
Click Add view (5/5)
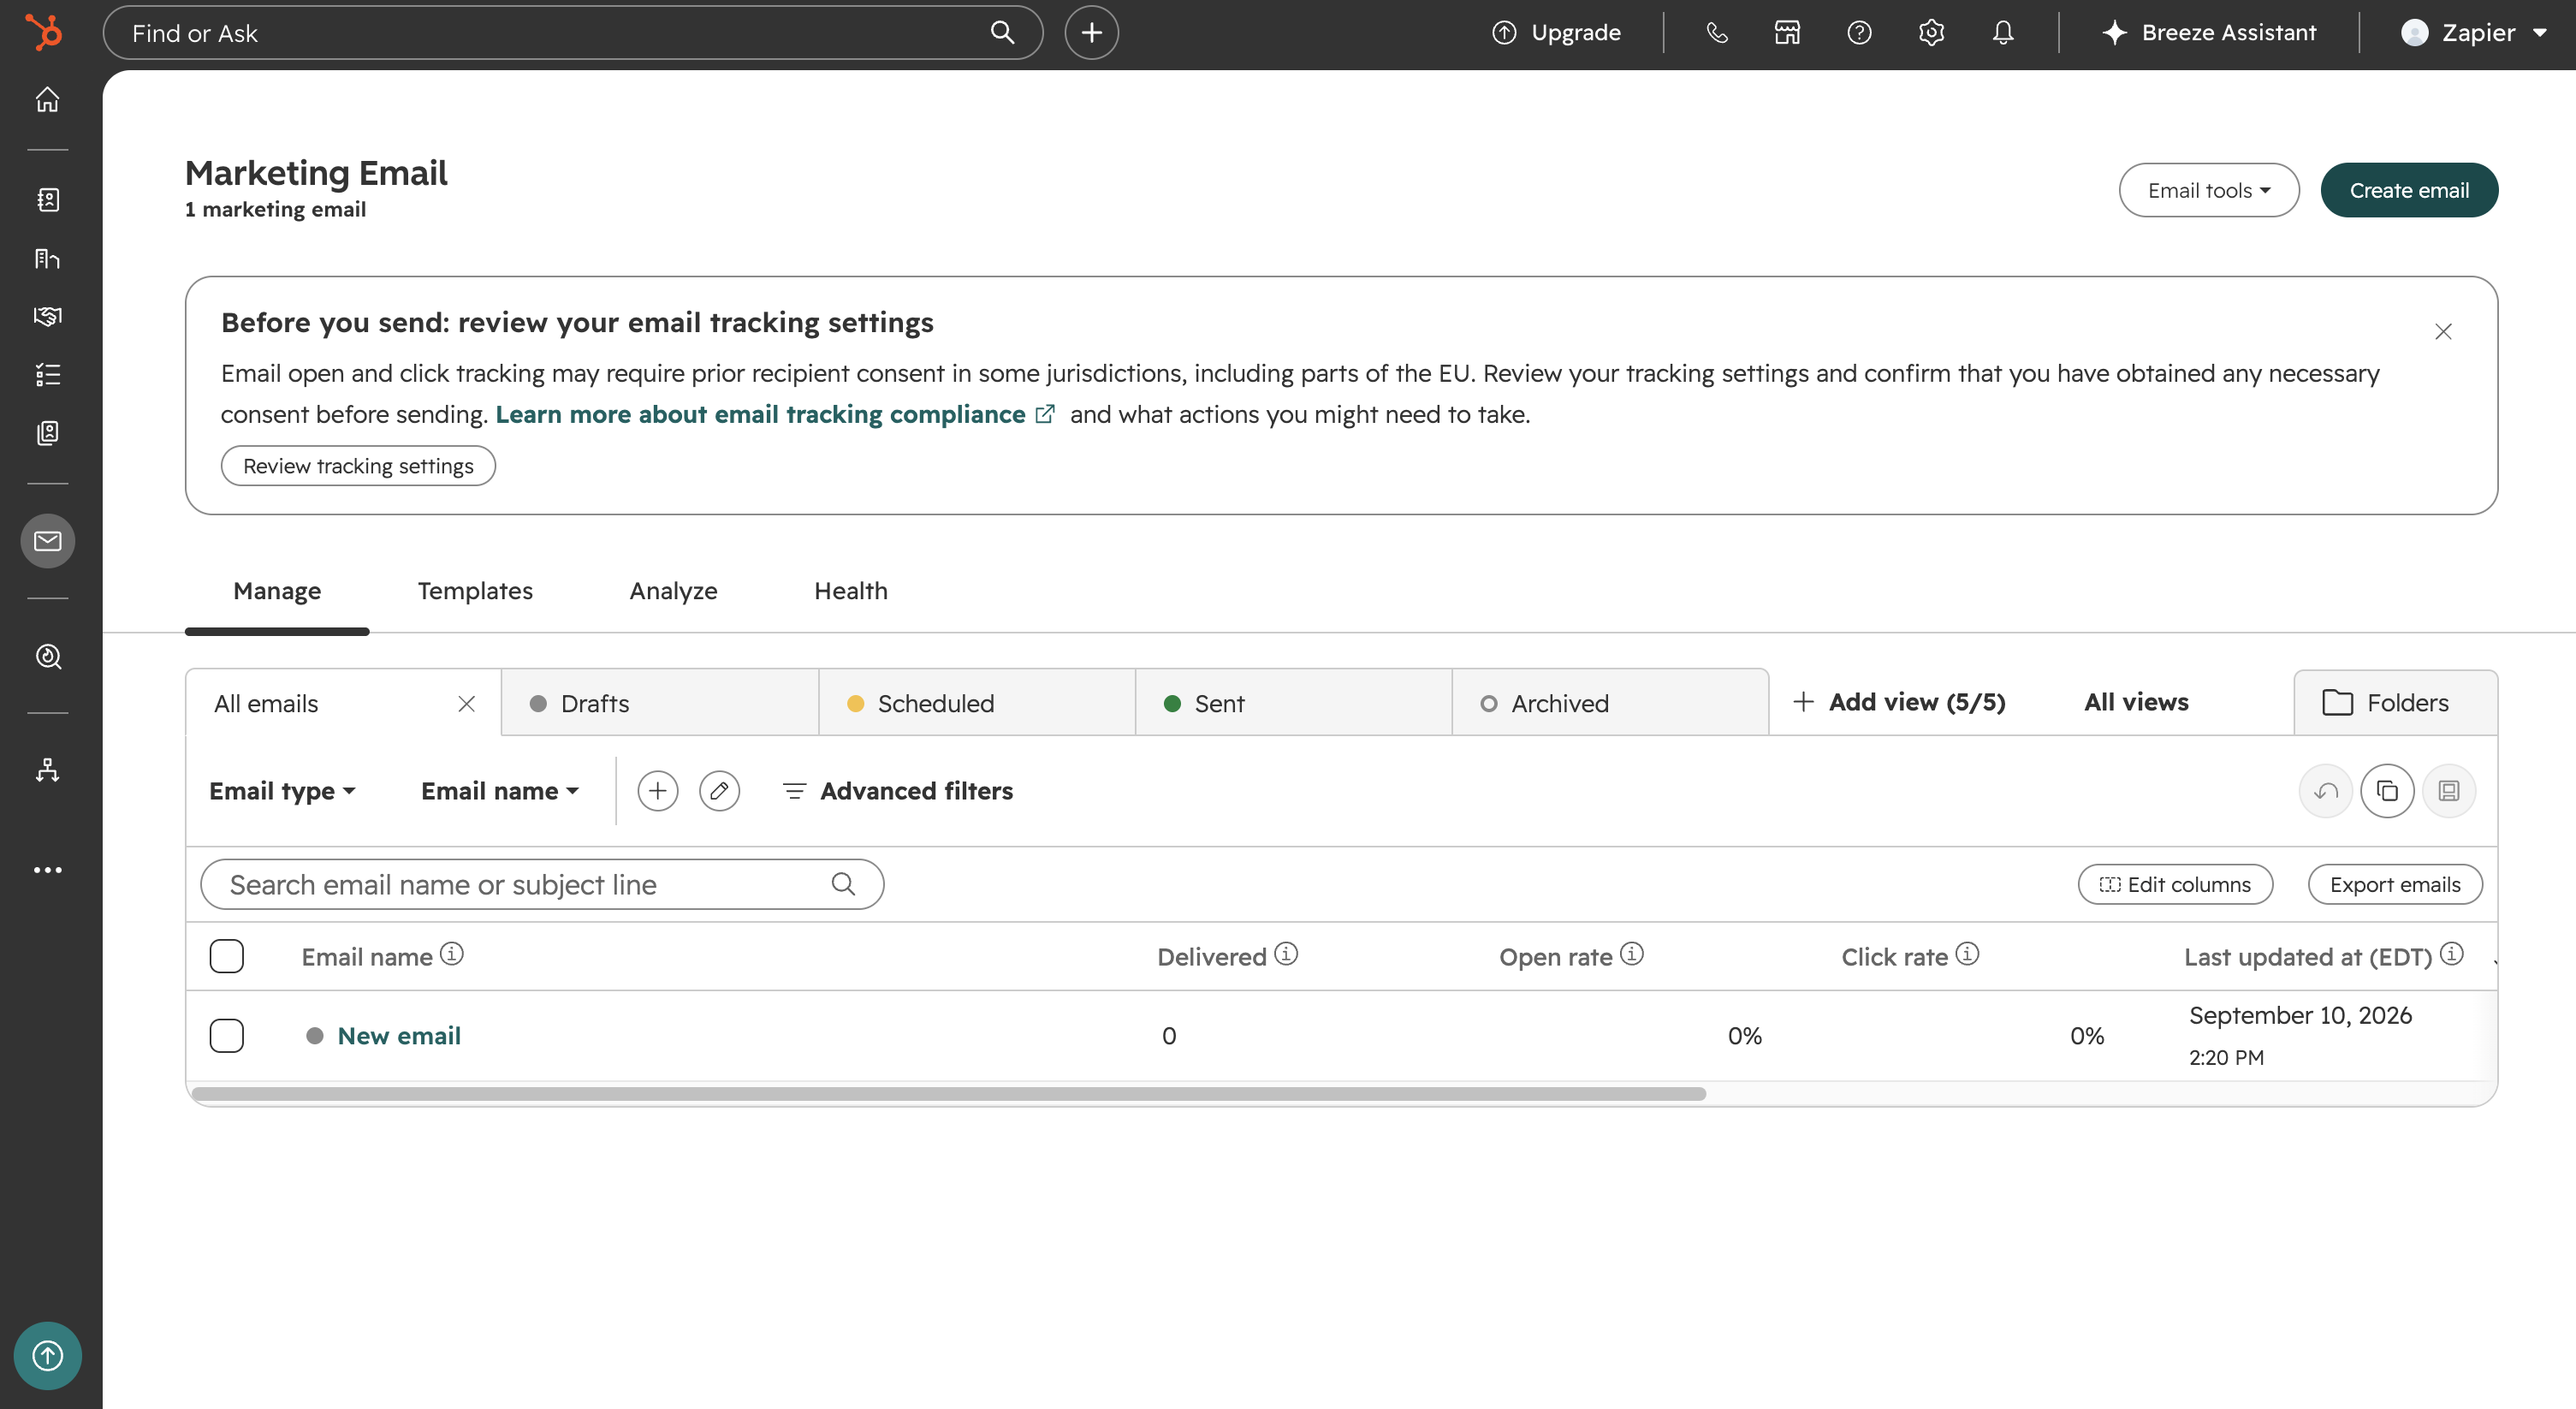coord(1898,702)
